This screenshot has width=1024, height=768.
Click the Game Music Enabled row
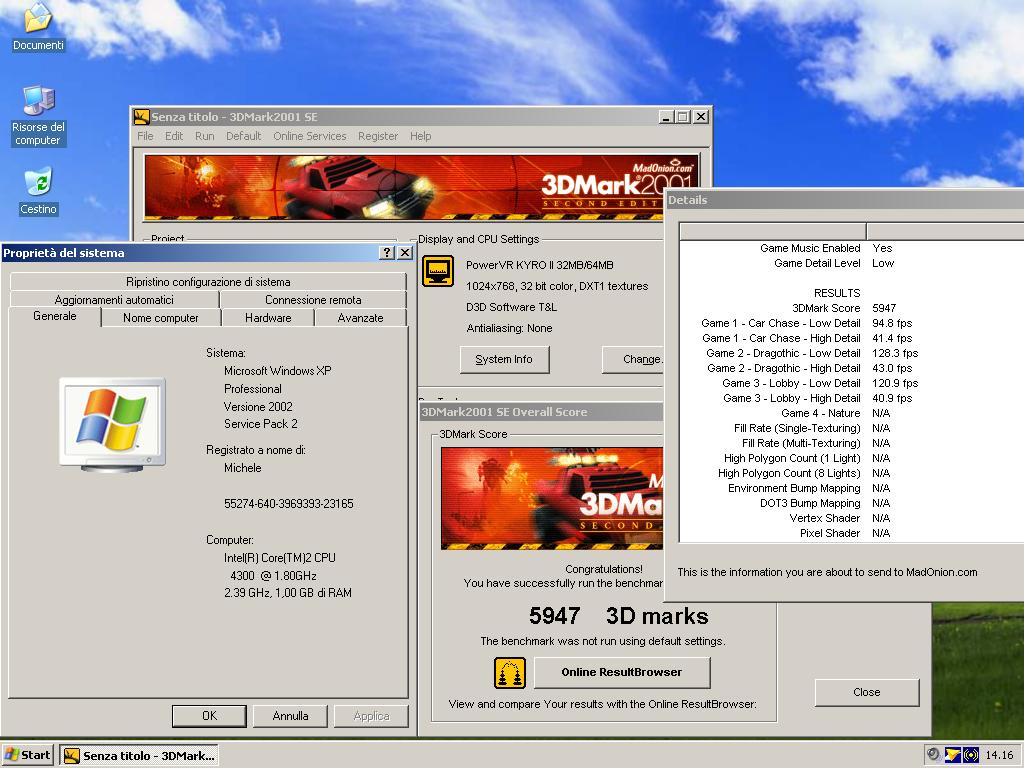tap(852, 248)
